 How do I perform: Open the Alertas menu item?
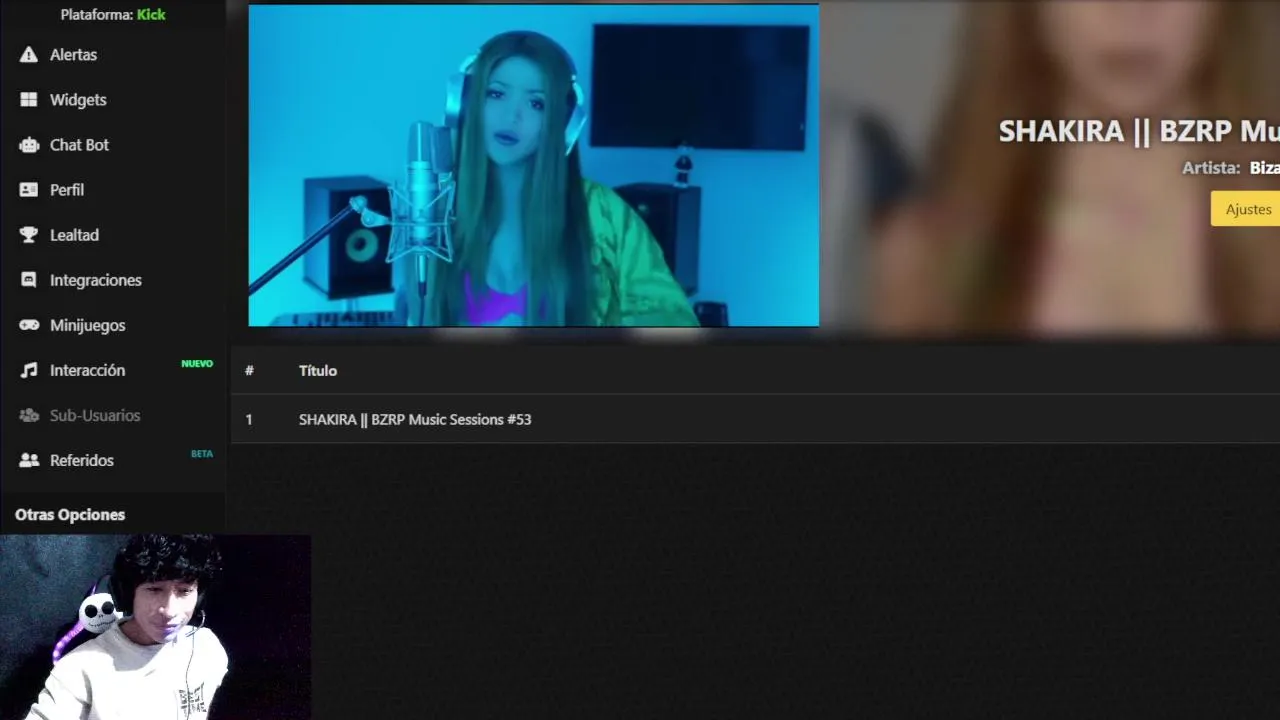pyautogui.click(x=74, y=55)
